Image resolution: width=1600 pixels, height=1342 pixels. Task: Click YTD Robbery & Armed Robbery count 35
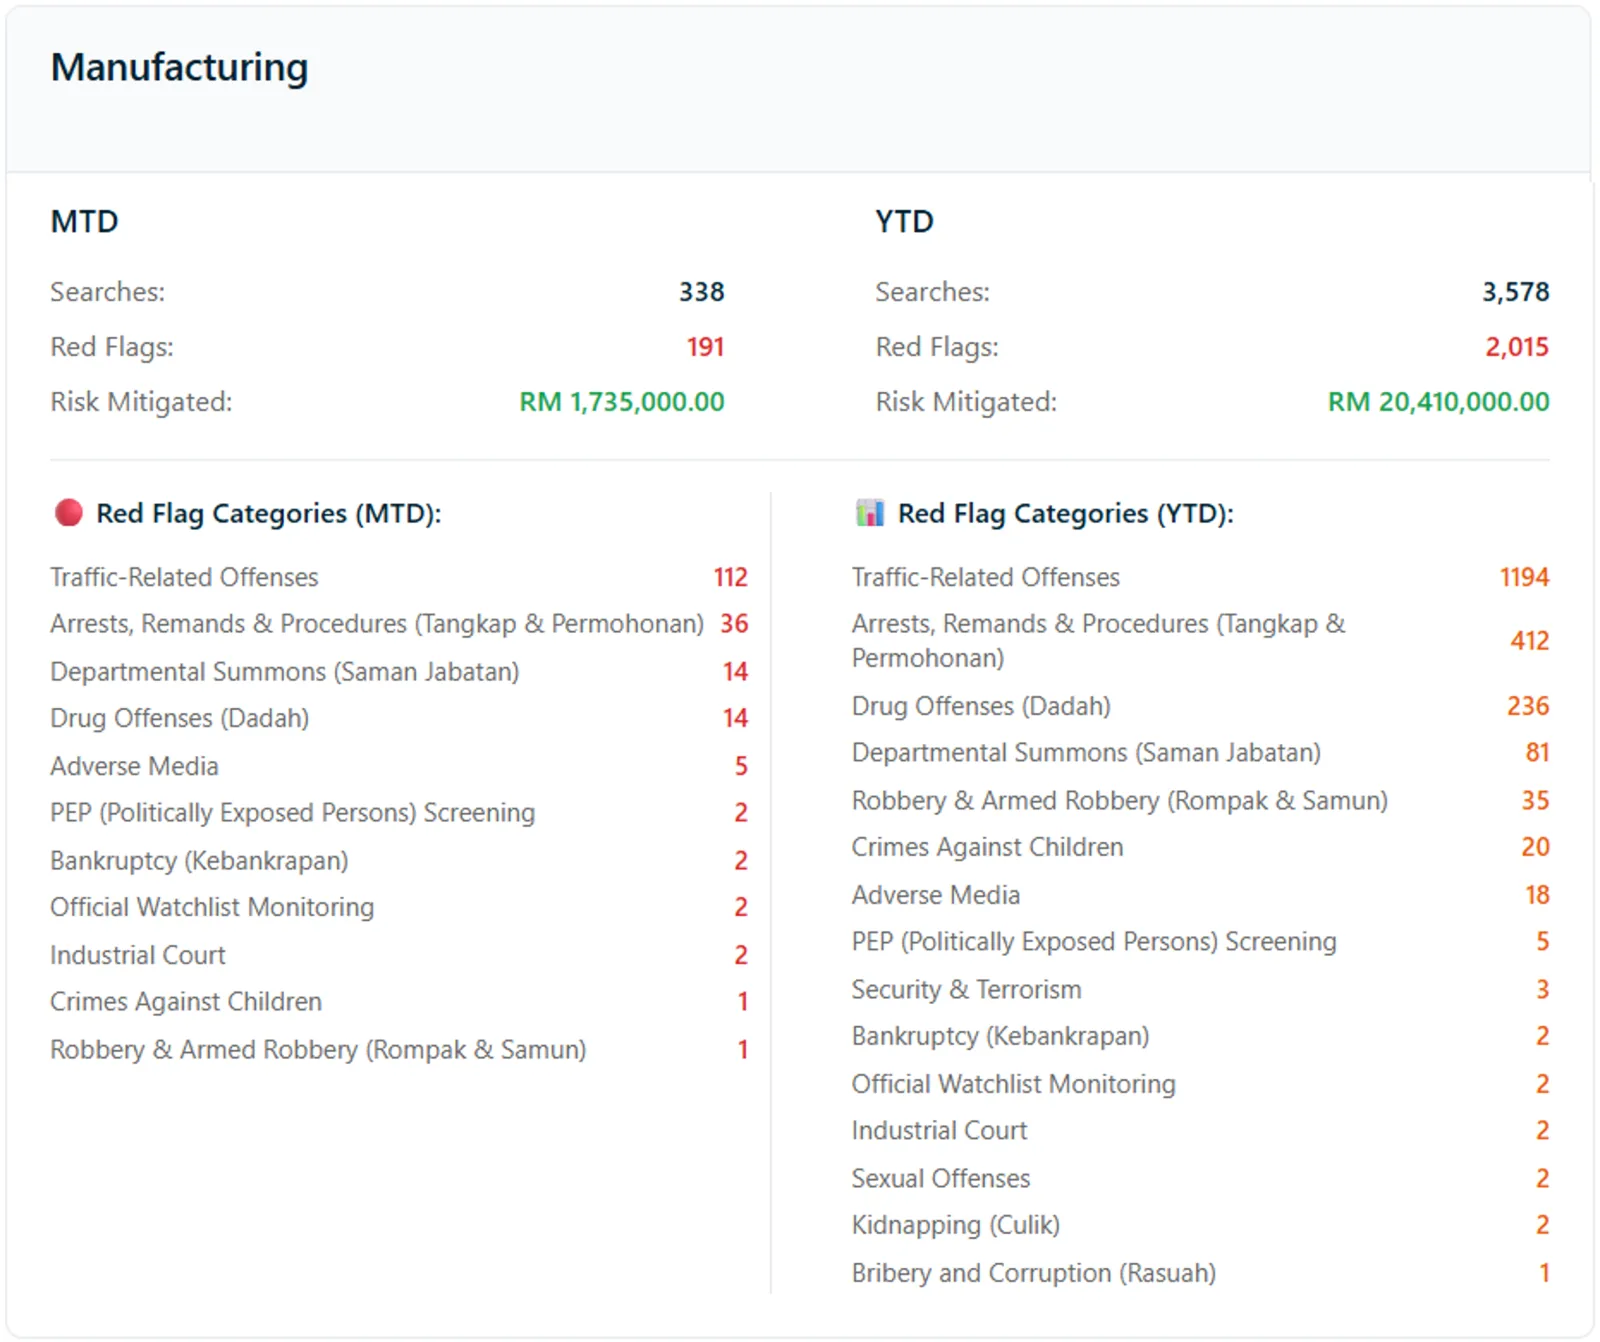[x=1536, y=801]
